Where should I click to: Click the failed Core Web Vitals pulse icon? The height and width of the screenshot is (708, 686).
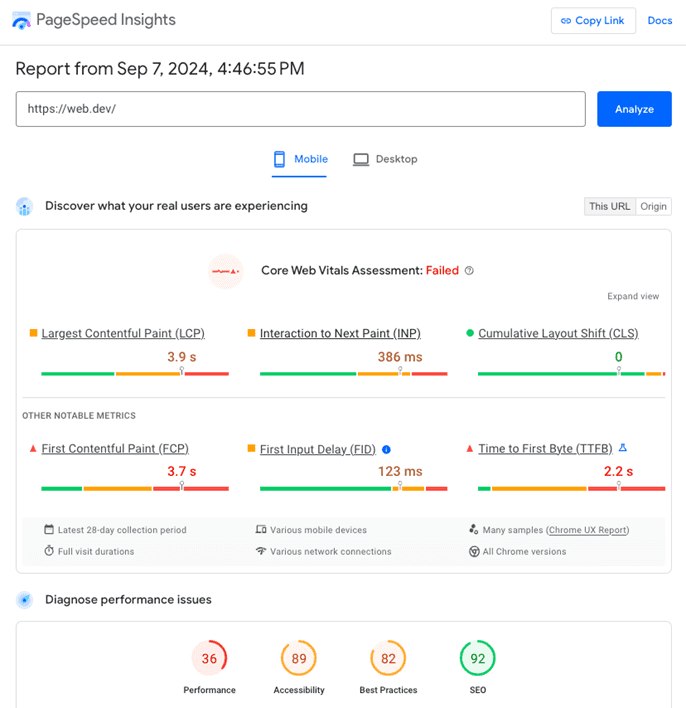(225, 271)
